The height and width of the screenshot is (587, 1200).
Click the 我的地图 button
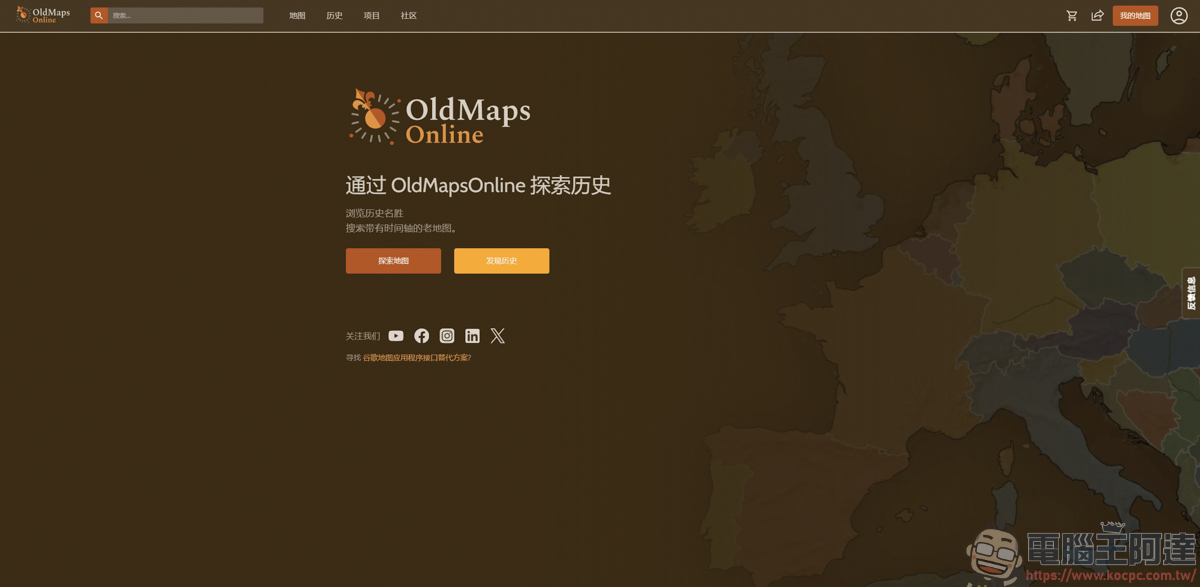click(1135, 16)
